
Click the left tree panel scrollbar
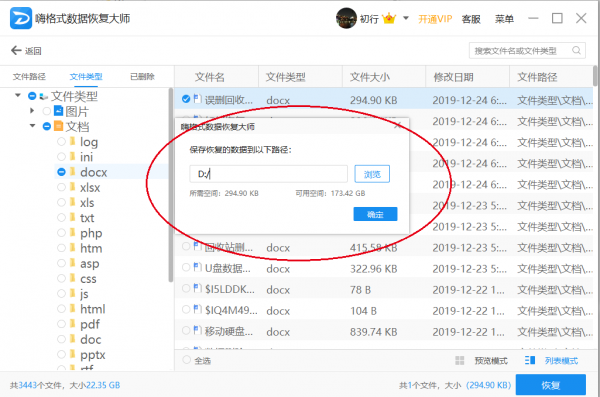point(171,185)
